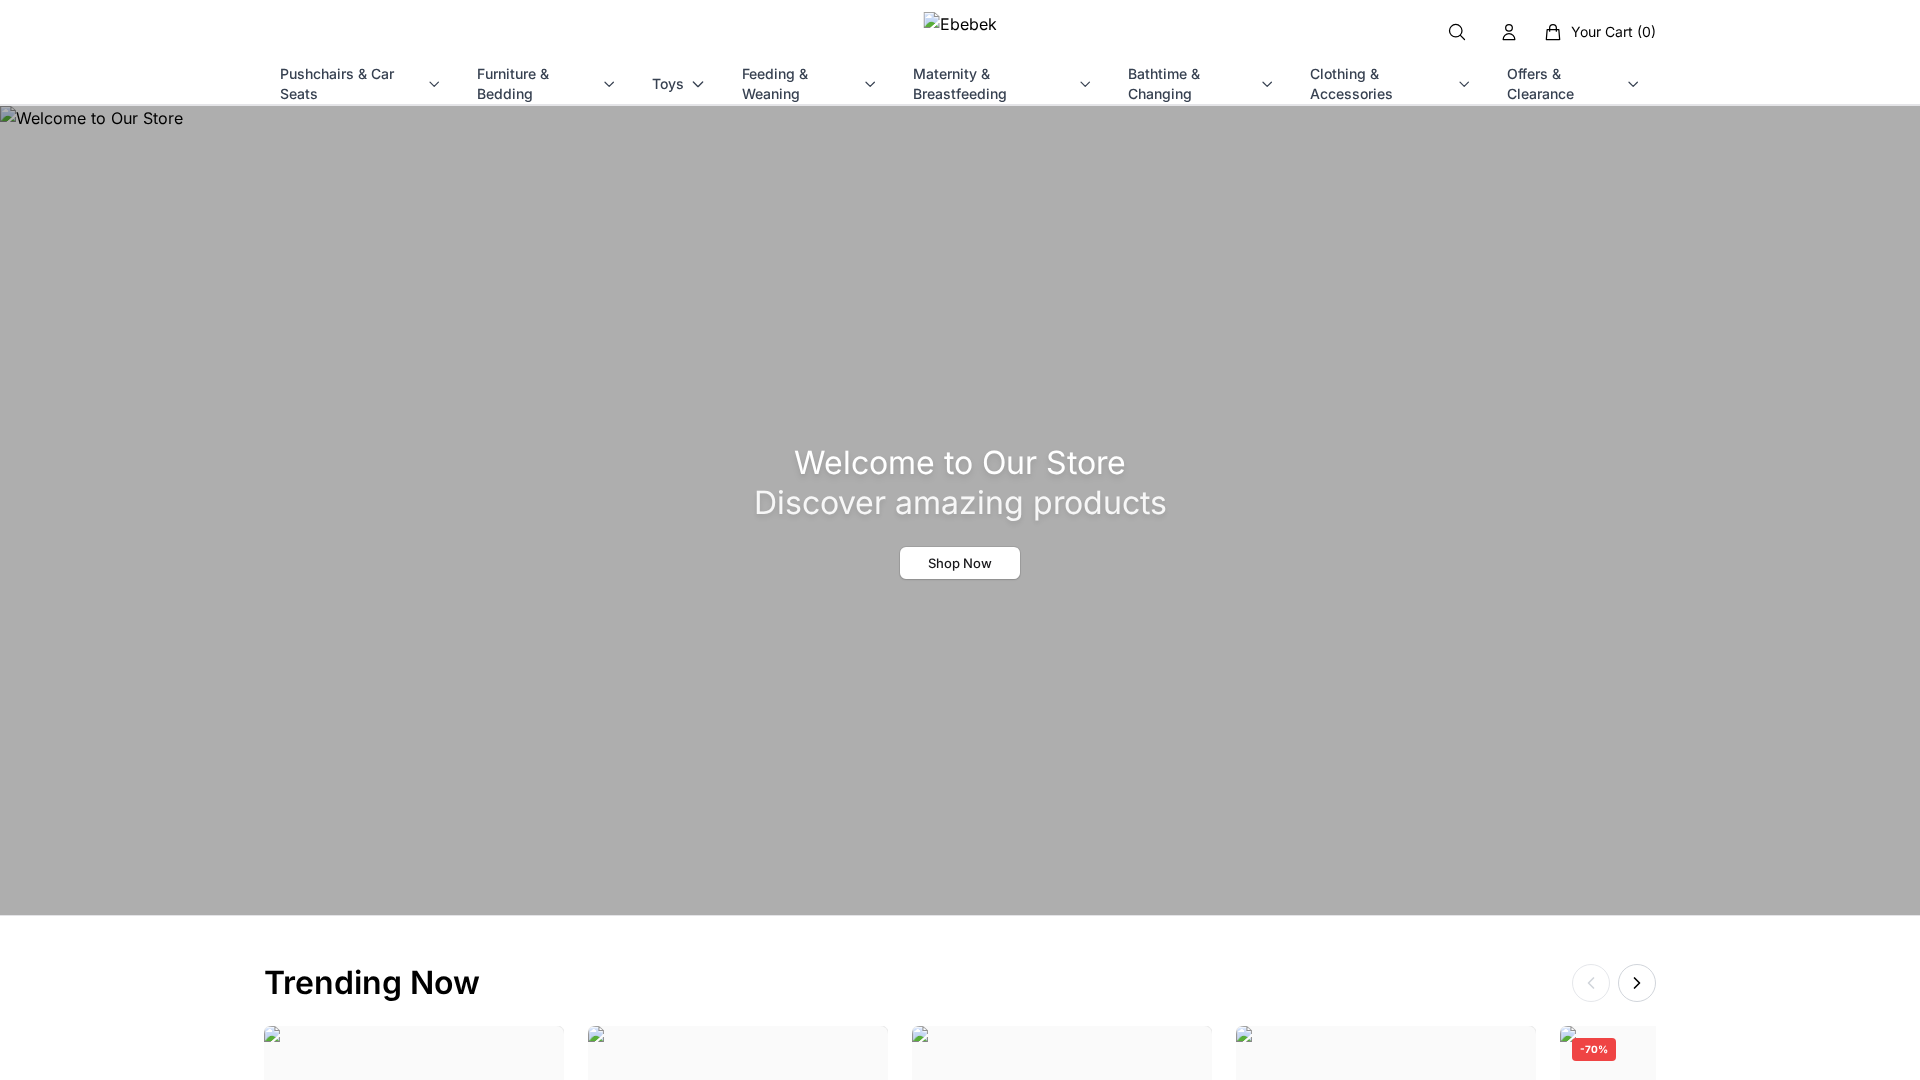Click the Shop Now button
The image size is (1920, 1080).
(x=960, y=563)
